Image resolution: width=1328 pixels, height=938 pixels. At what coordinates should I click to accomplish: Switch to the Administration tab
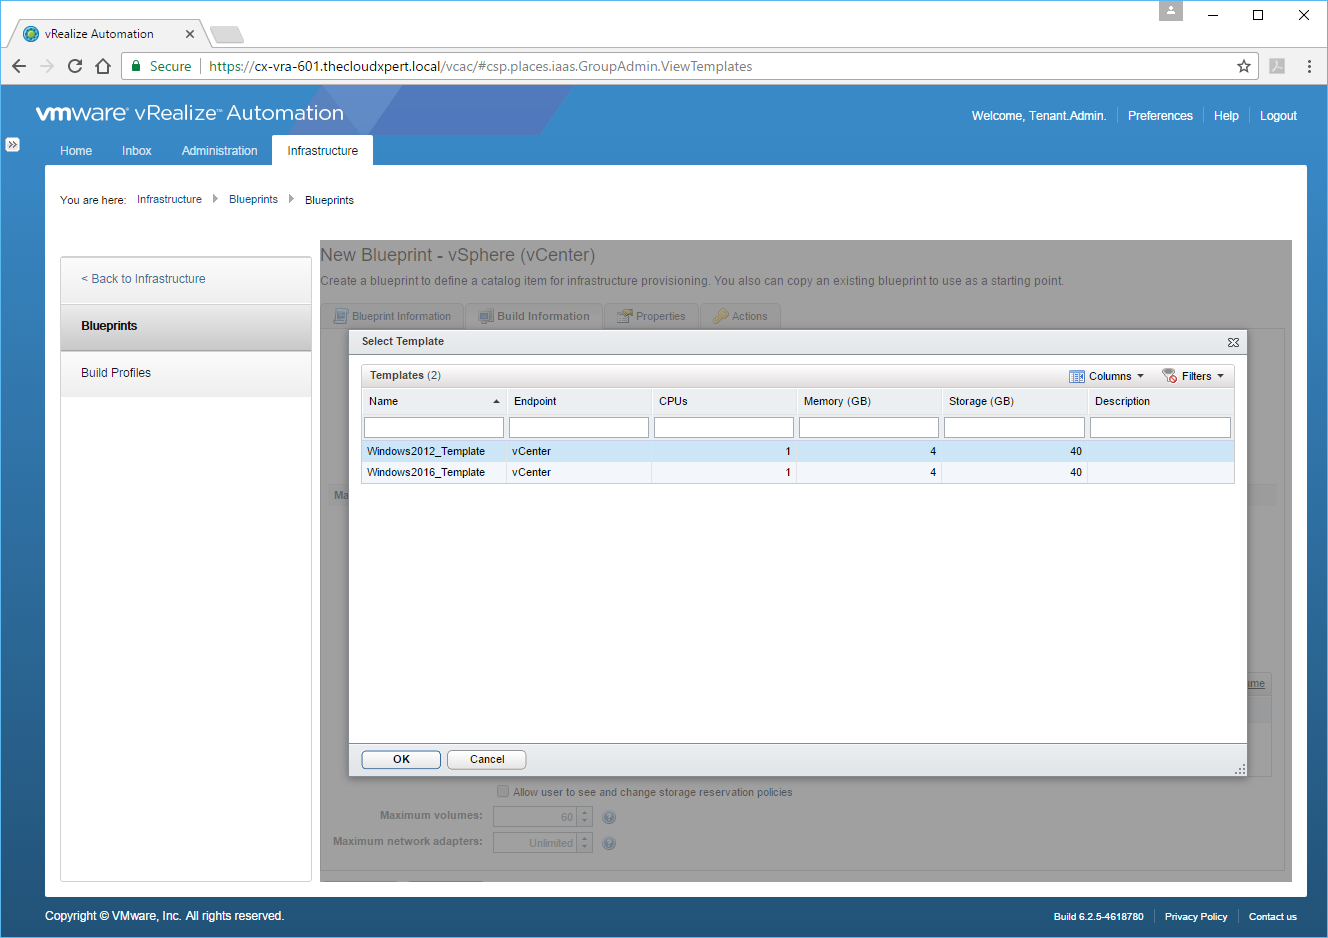click(219, 151)
